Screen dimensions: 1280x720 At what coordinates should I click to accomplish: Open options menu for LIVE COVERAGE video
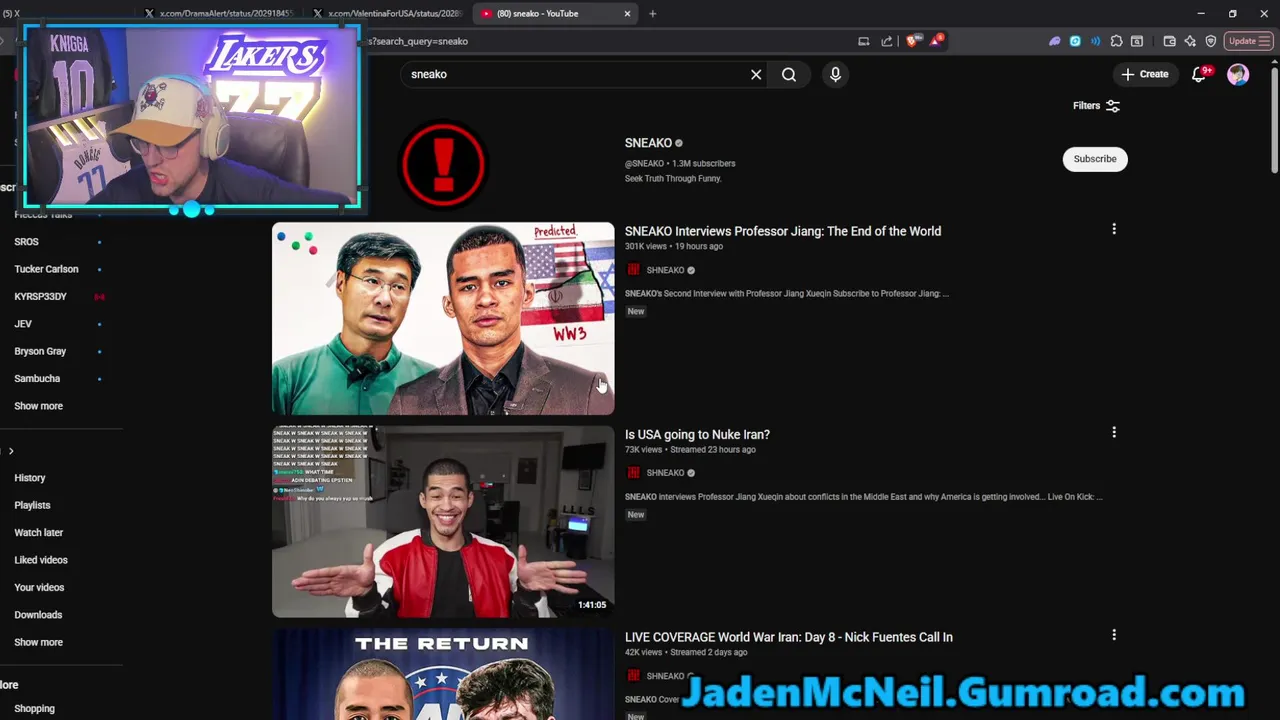click(1114, 635)
